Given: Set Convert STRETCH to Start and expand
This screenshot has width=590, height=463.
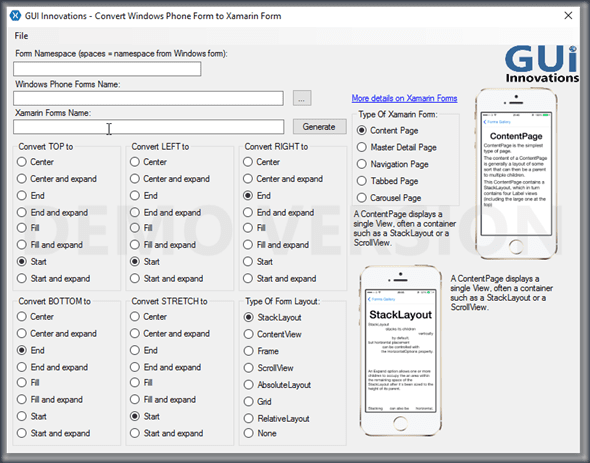Looking at the screenshot, I should (x=167, y=433).
